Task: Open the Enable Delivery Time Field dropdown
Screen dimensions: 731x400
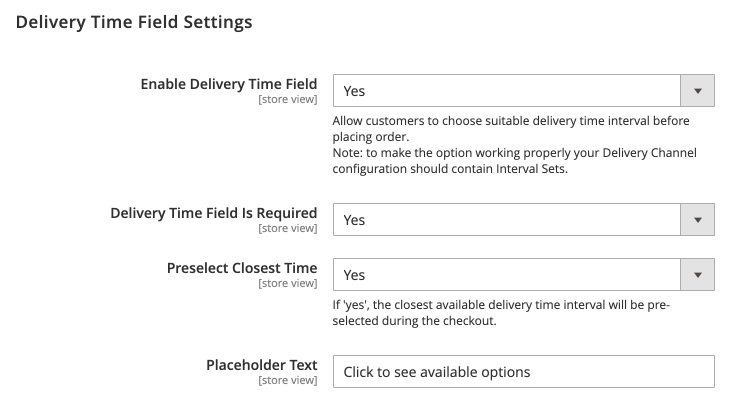Action: click(x=506, y=91)
